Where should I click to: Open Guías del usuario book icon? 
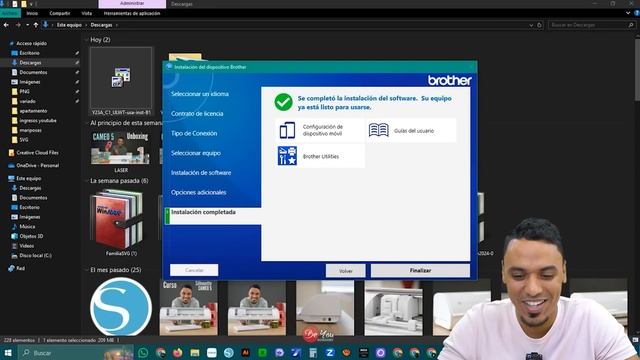[379, 130]
